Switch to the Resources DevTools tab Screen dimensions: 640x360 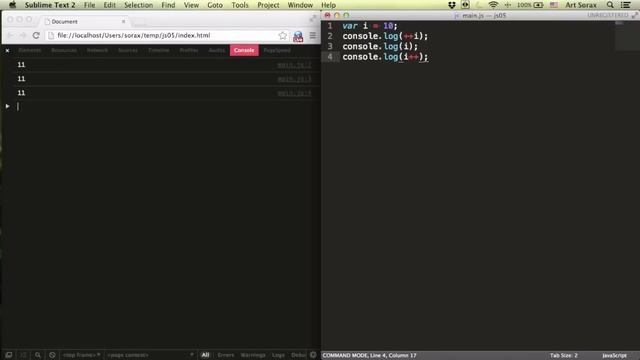[x=64, y=50]
